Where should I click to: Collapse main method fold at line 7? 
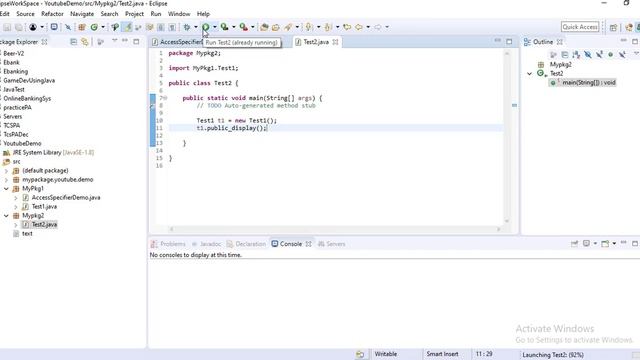(165, 98)
